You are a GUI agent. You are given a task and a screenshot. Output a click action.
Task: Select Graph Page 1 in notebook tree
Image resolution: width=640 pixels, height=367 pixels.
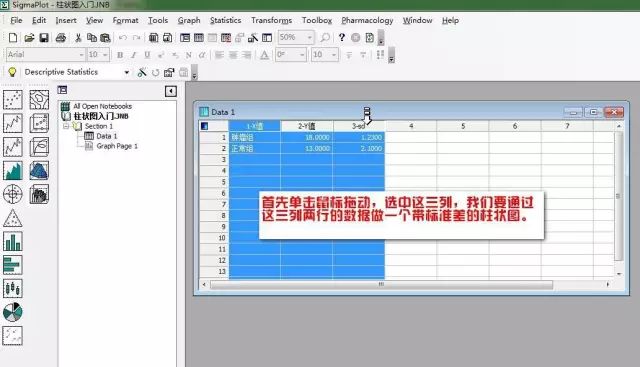coord(117,146)
